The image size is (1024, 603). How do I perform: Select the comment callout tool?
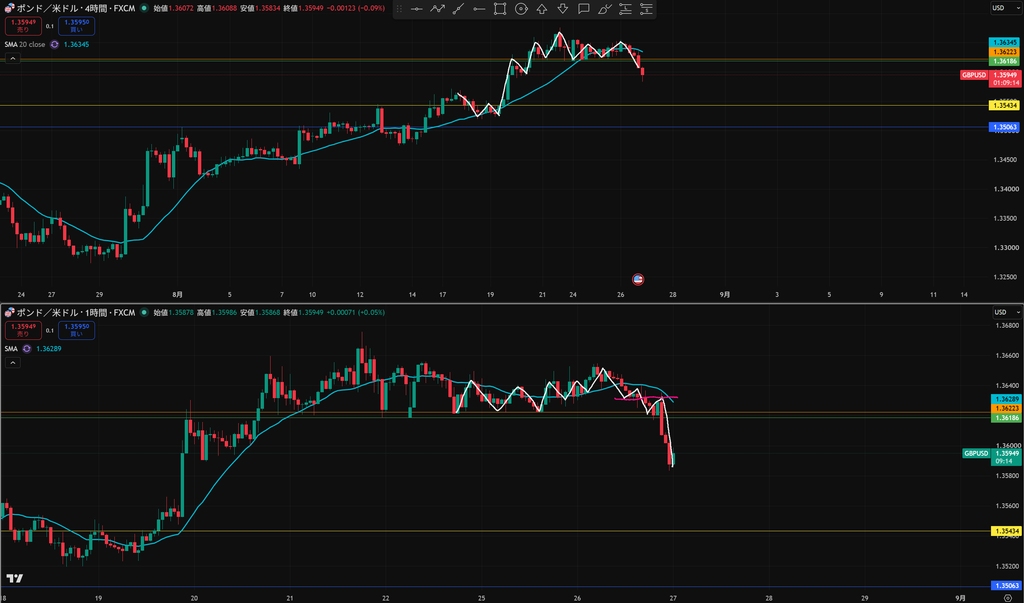tap(583, 9)
